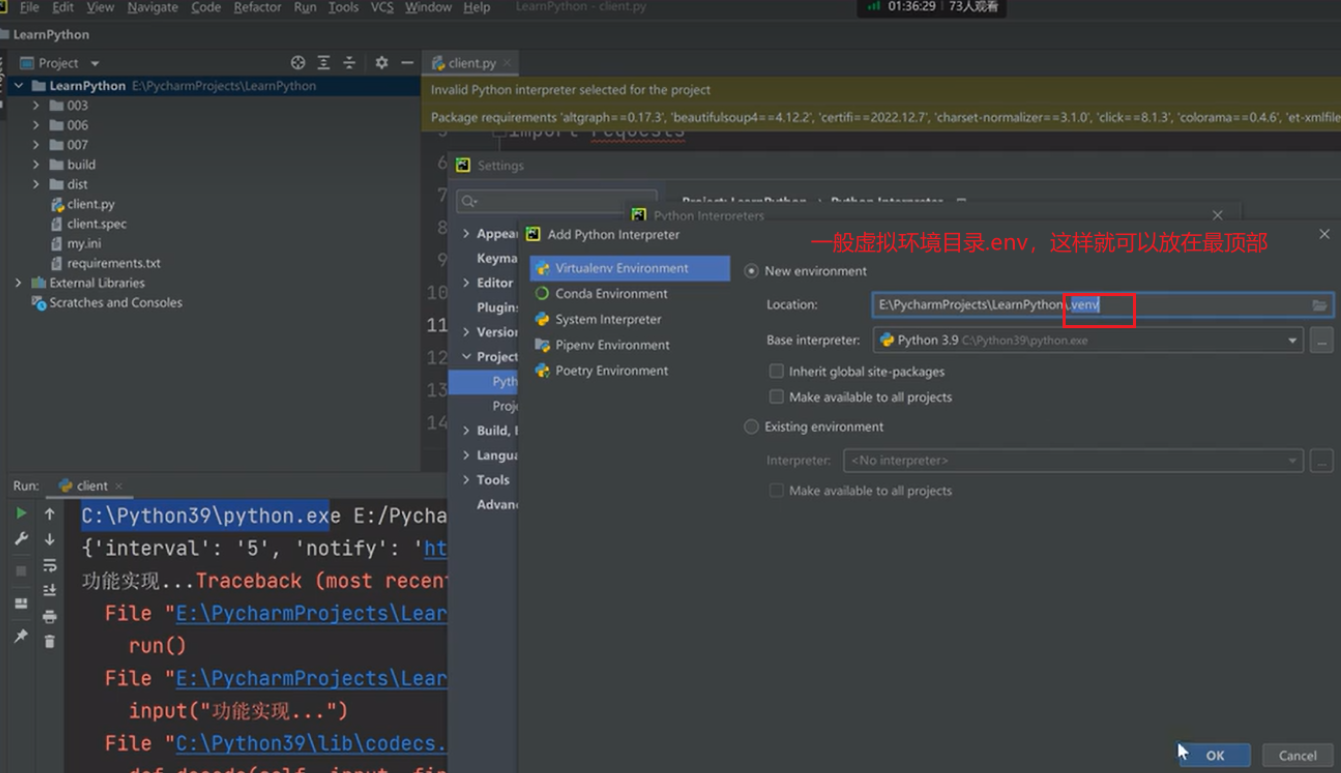The image size is (1341, 773).
Task: Choose Pipenv Environment option
Action: click(x=612, y=345)
